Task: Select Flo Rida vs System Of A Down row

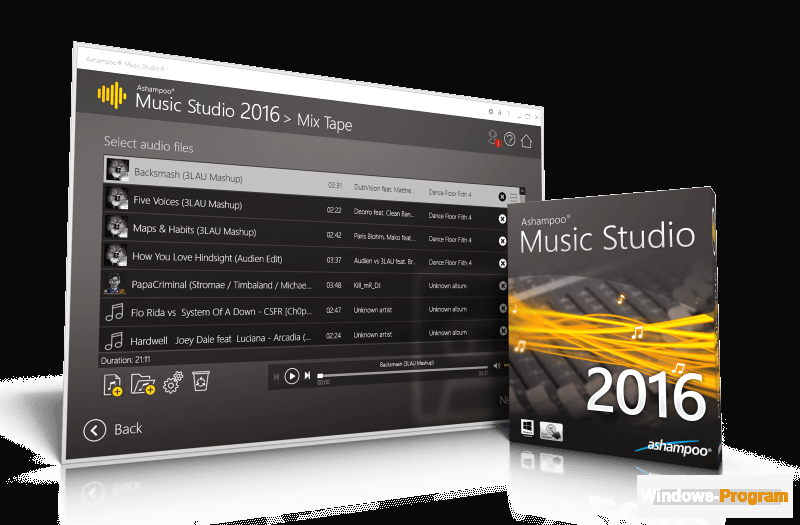Action: click(x=306, y=310)
